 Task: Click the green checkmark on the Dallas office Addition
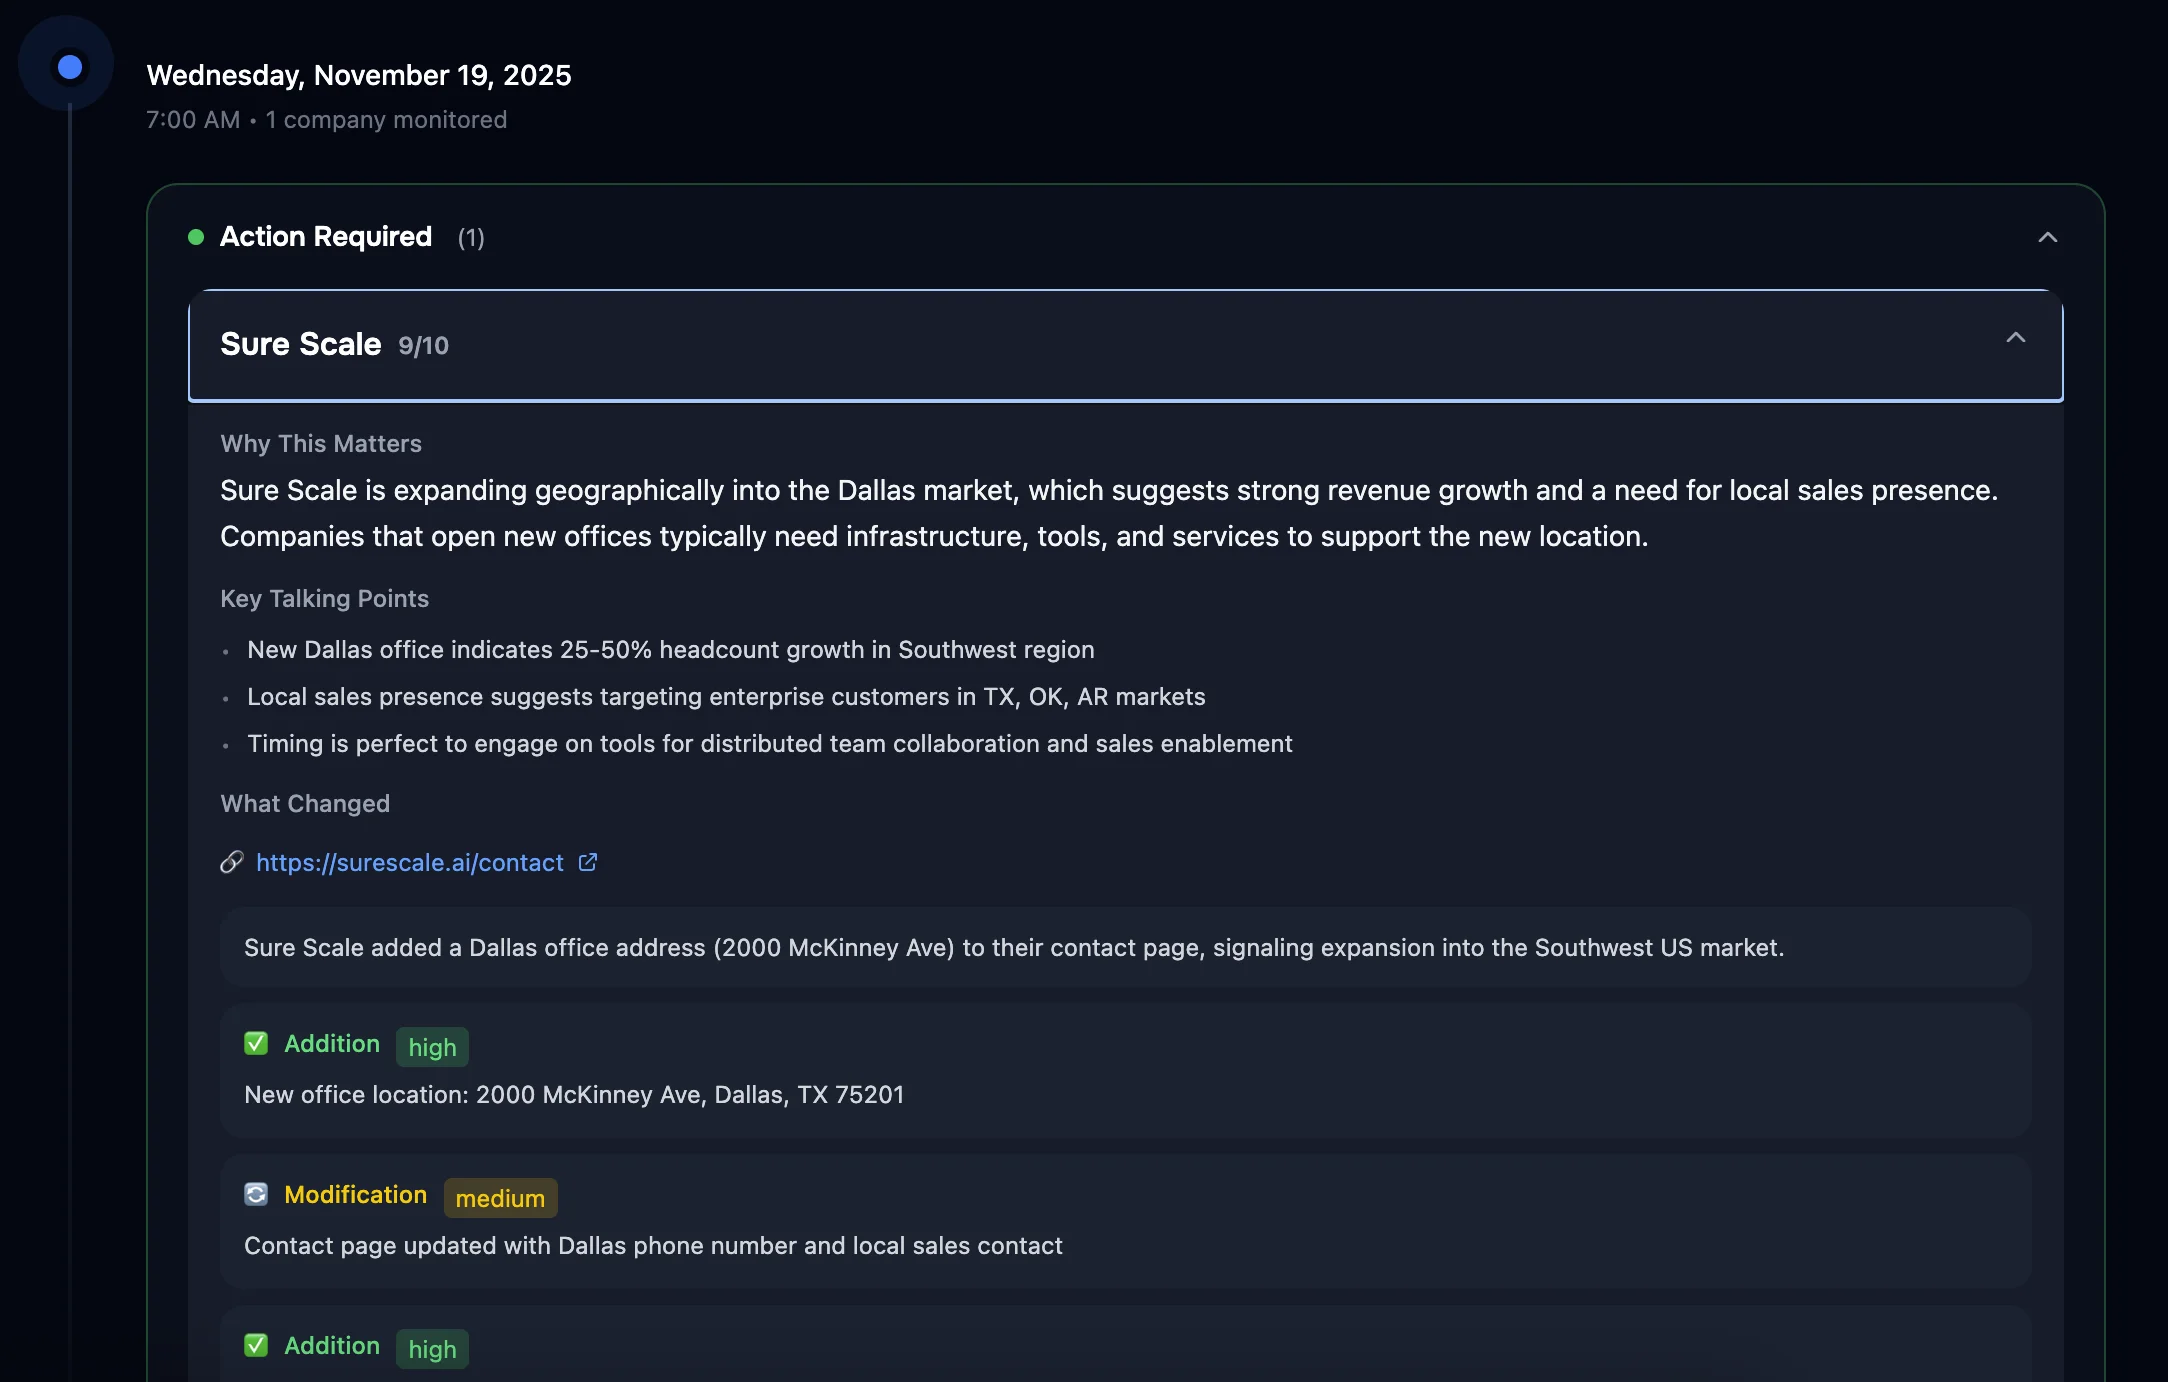[256, 1044]
